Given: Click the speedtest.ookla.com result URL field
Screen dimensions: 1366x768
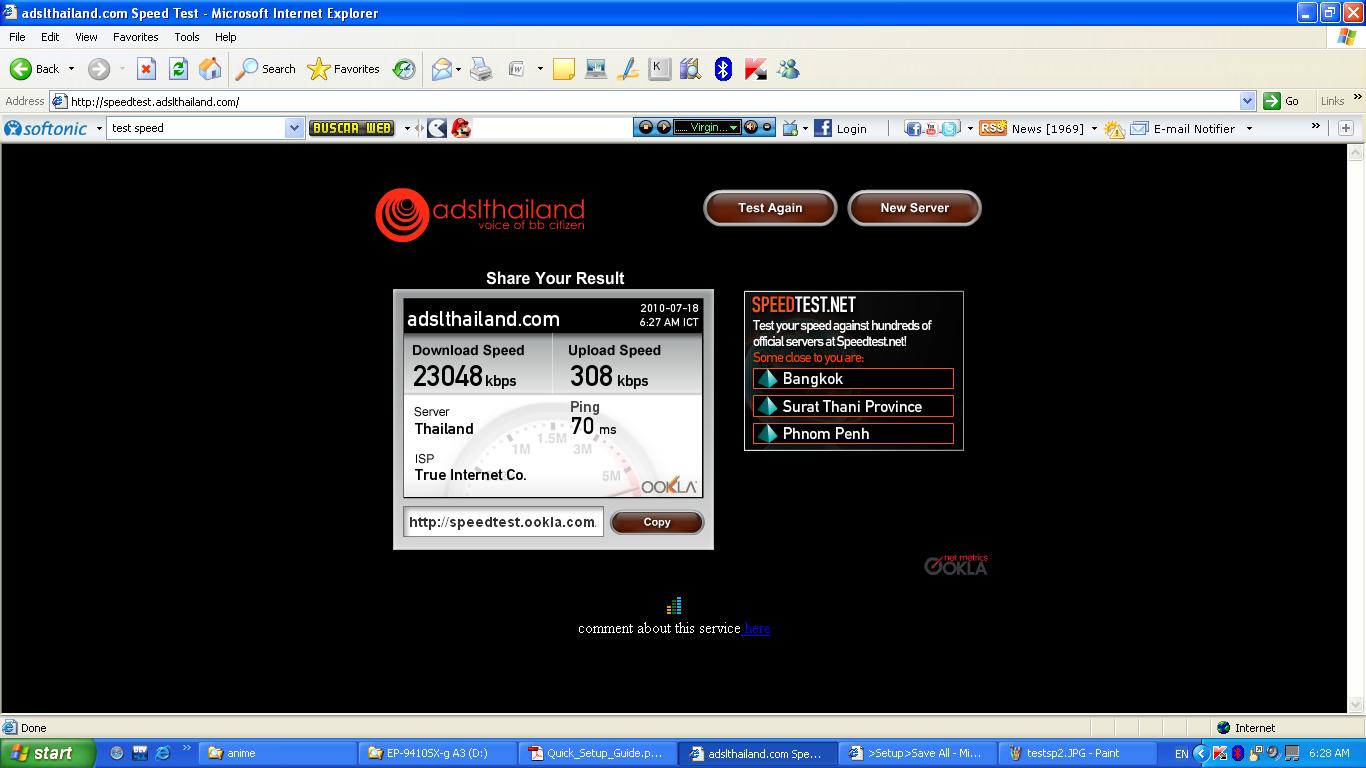Looking at the screenshot, I should [x=503, y=522].
